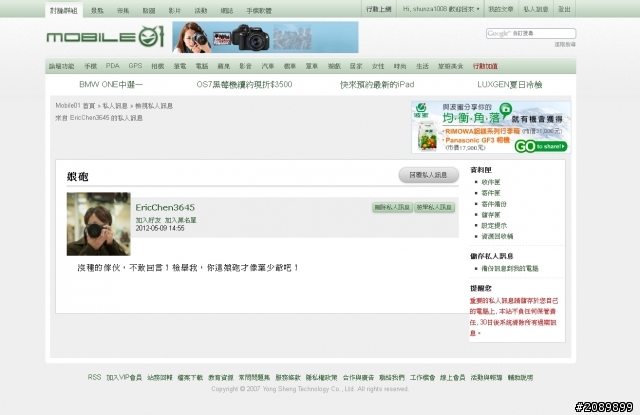640x415 pixels.
Task: Go to the 生活 forum category
Action: [422, 66]
